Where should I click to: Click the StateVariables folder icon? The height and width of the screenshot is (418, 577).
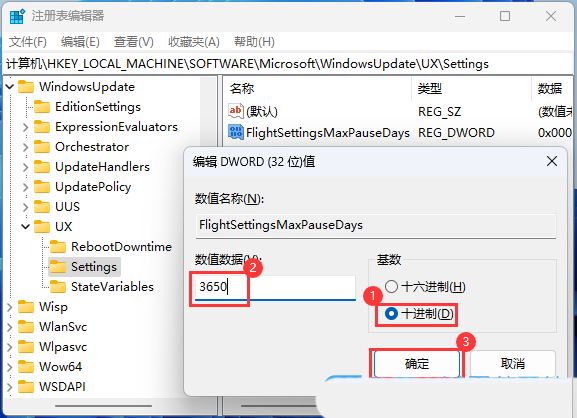[x=58, y=287]
